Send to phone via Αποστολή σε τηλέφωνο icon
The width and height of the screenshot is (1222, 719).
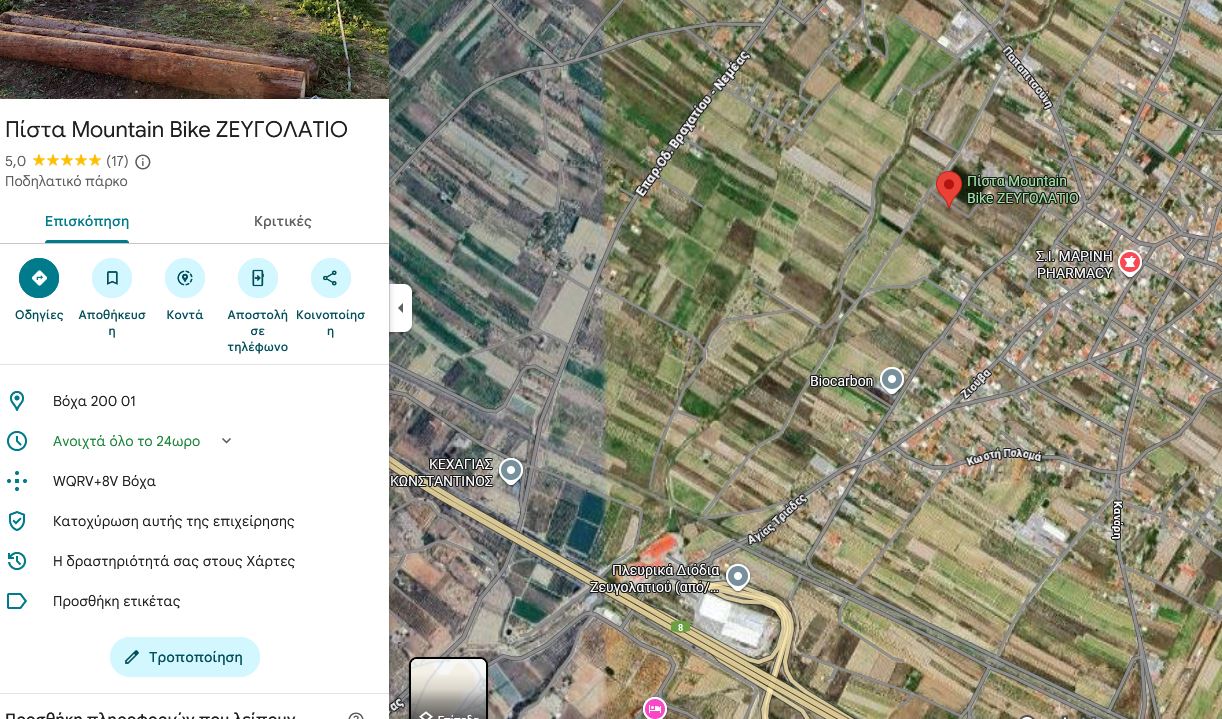(x=258, y=278)
